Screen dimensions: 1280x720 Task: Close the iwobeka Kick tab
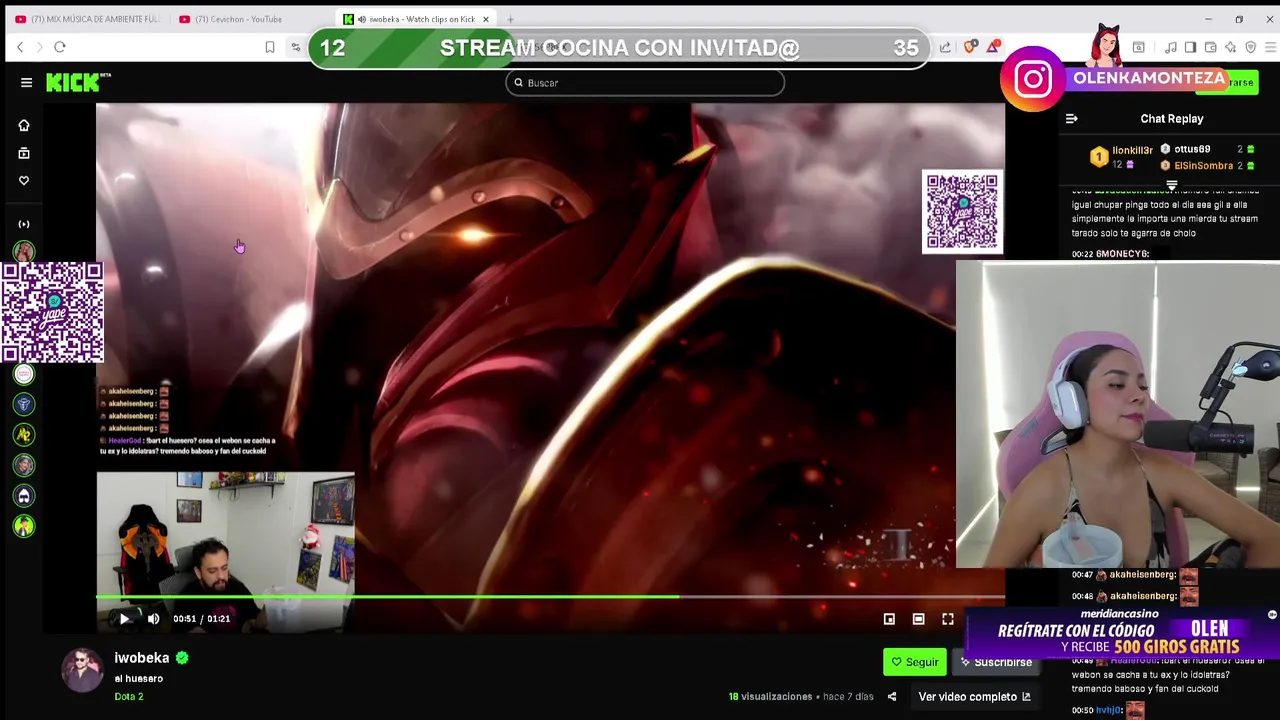(x=486, y=19)
